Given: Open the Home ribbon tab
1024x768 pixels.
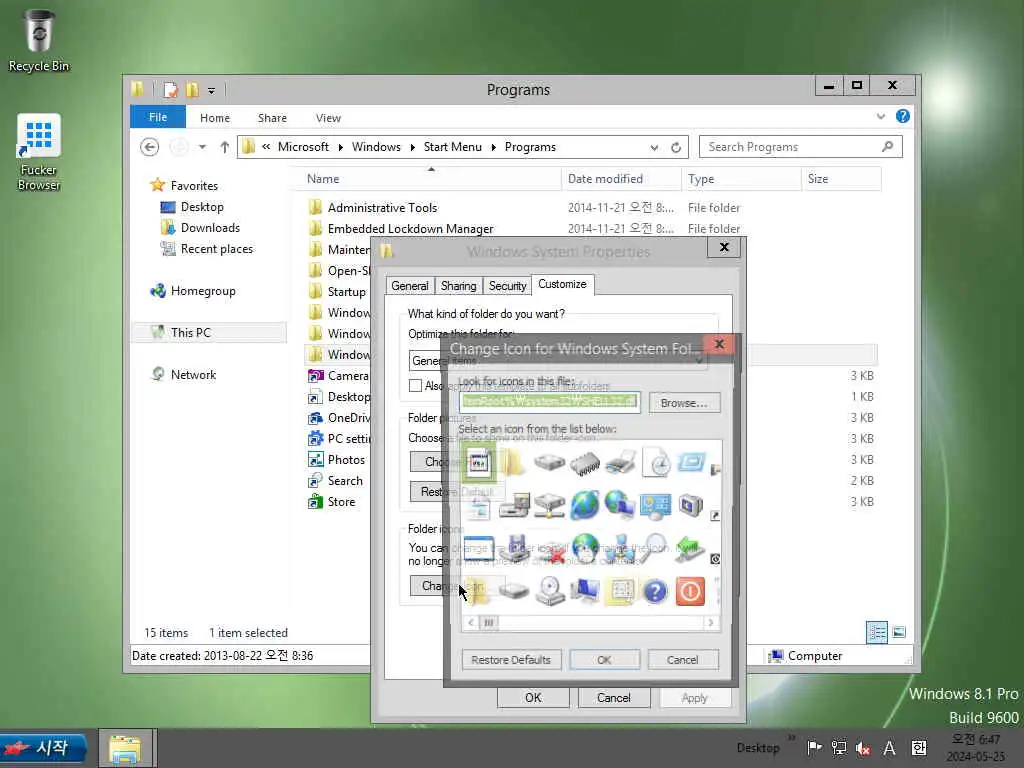Looking at the screenshot, I should [x=215, y=118].
